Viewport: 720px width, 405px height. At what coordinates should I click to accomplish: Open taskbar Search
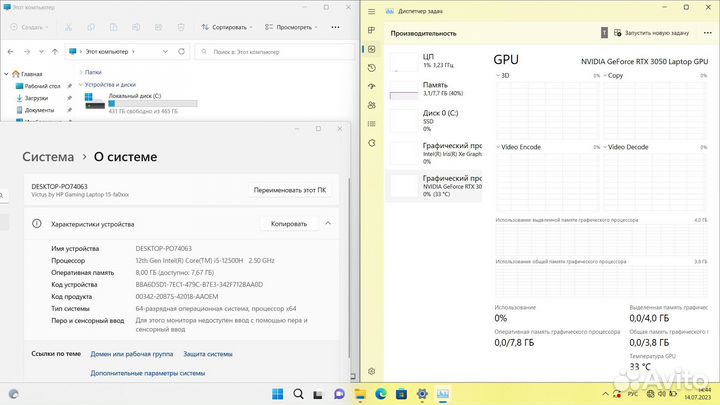298,394
